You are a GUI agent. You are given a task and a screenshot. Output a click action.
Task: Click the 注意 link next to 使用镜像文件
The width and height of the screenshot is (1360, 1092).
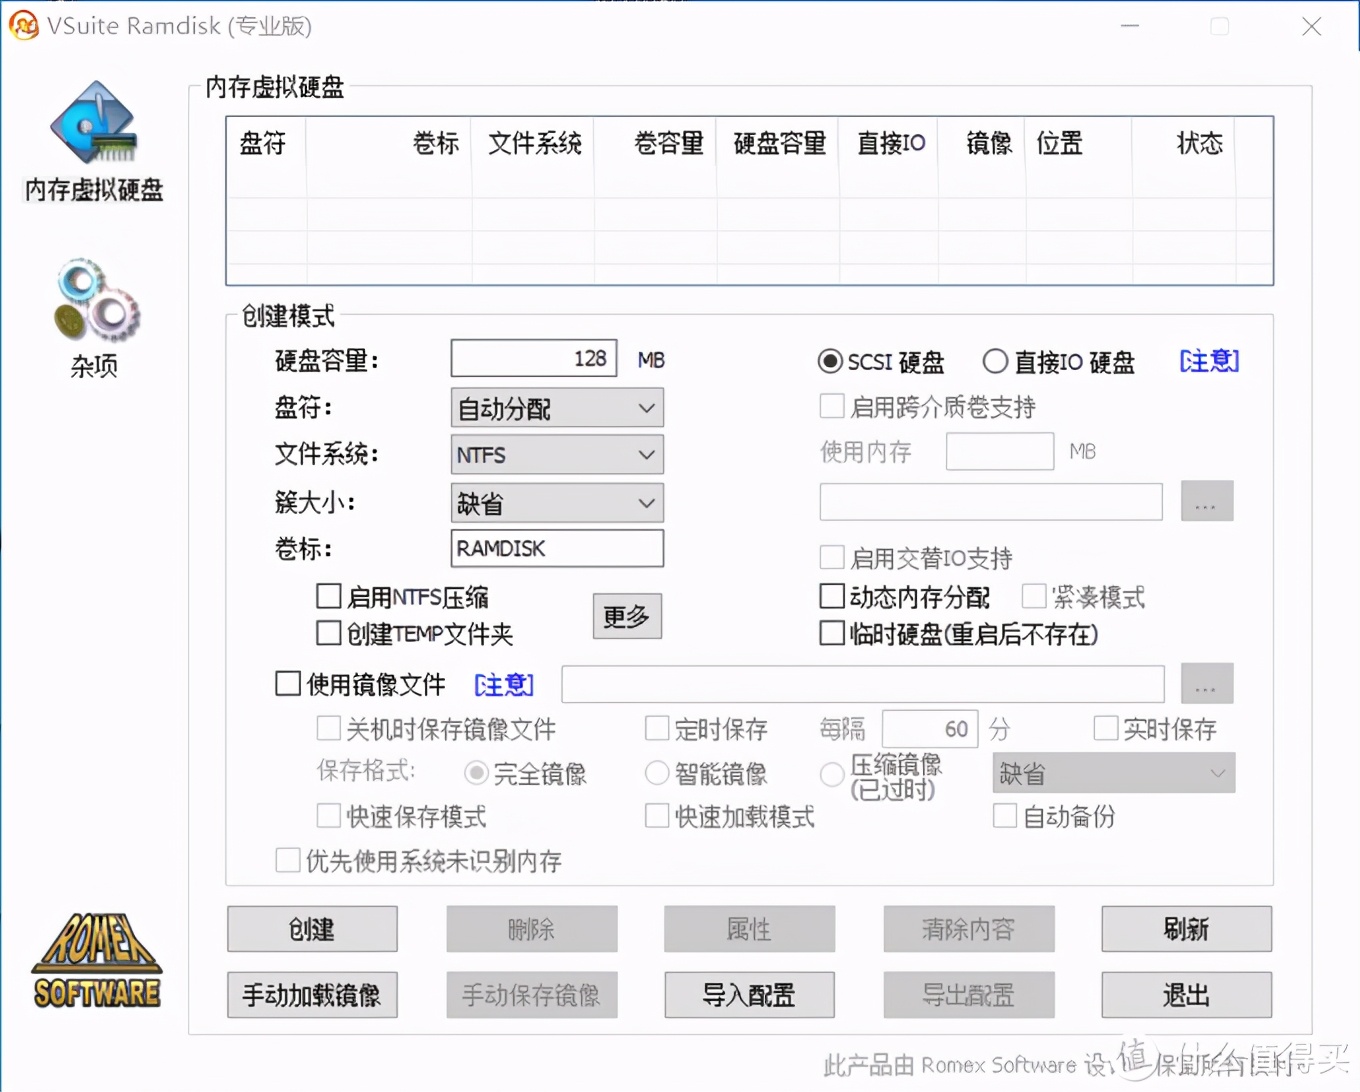click(x=504, y=684)
